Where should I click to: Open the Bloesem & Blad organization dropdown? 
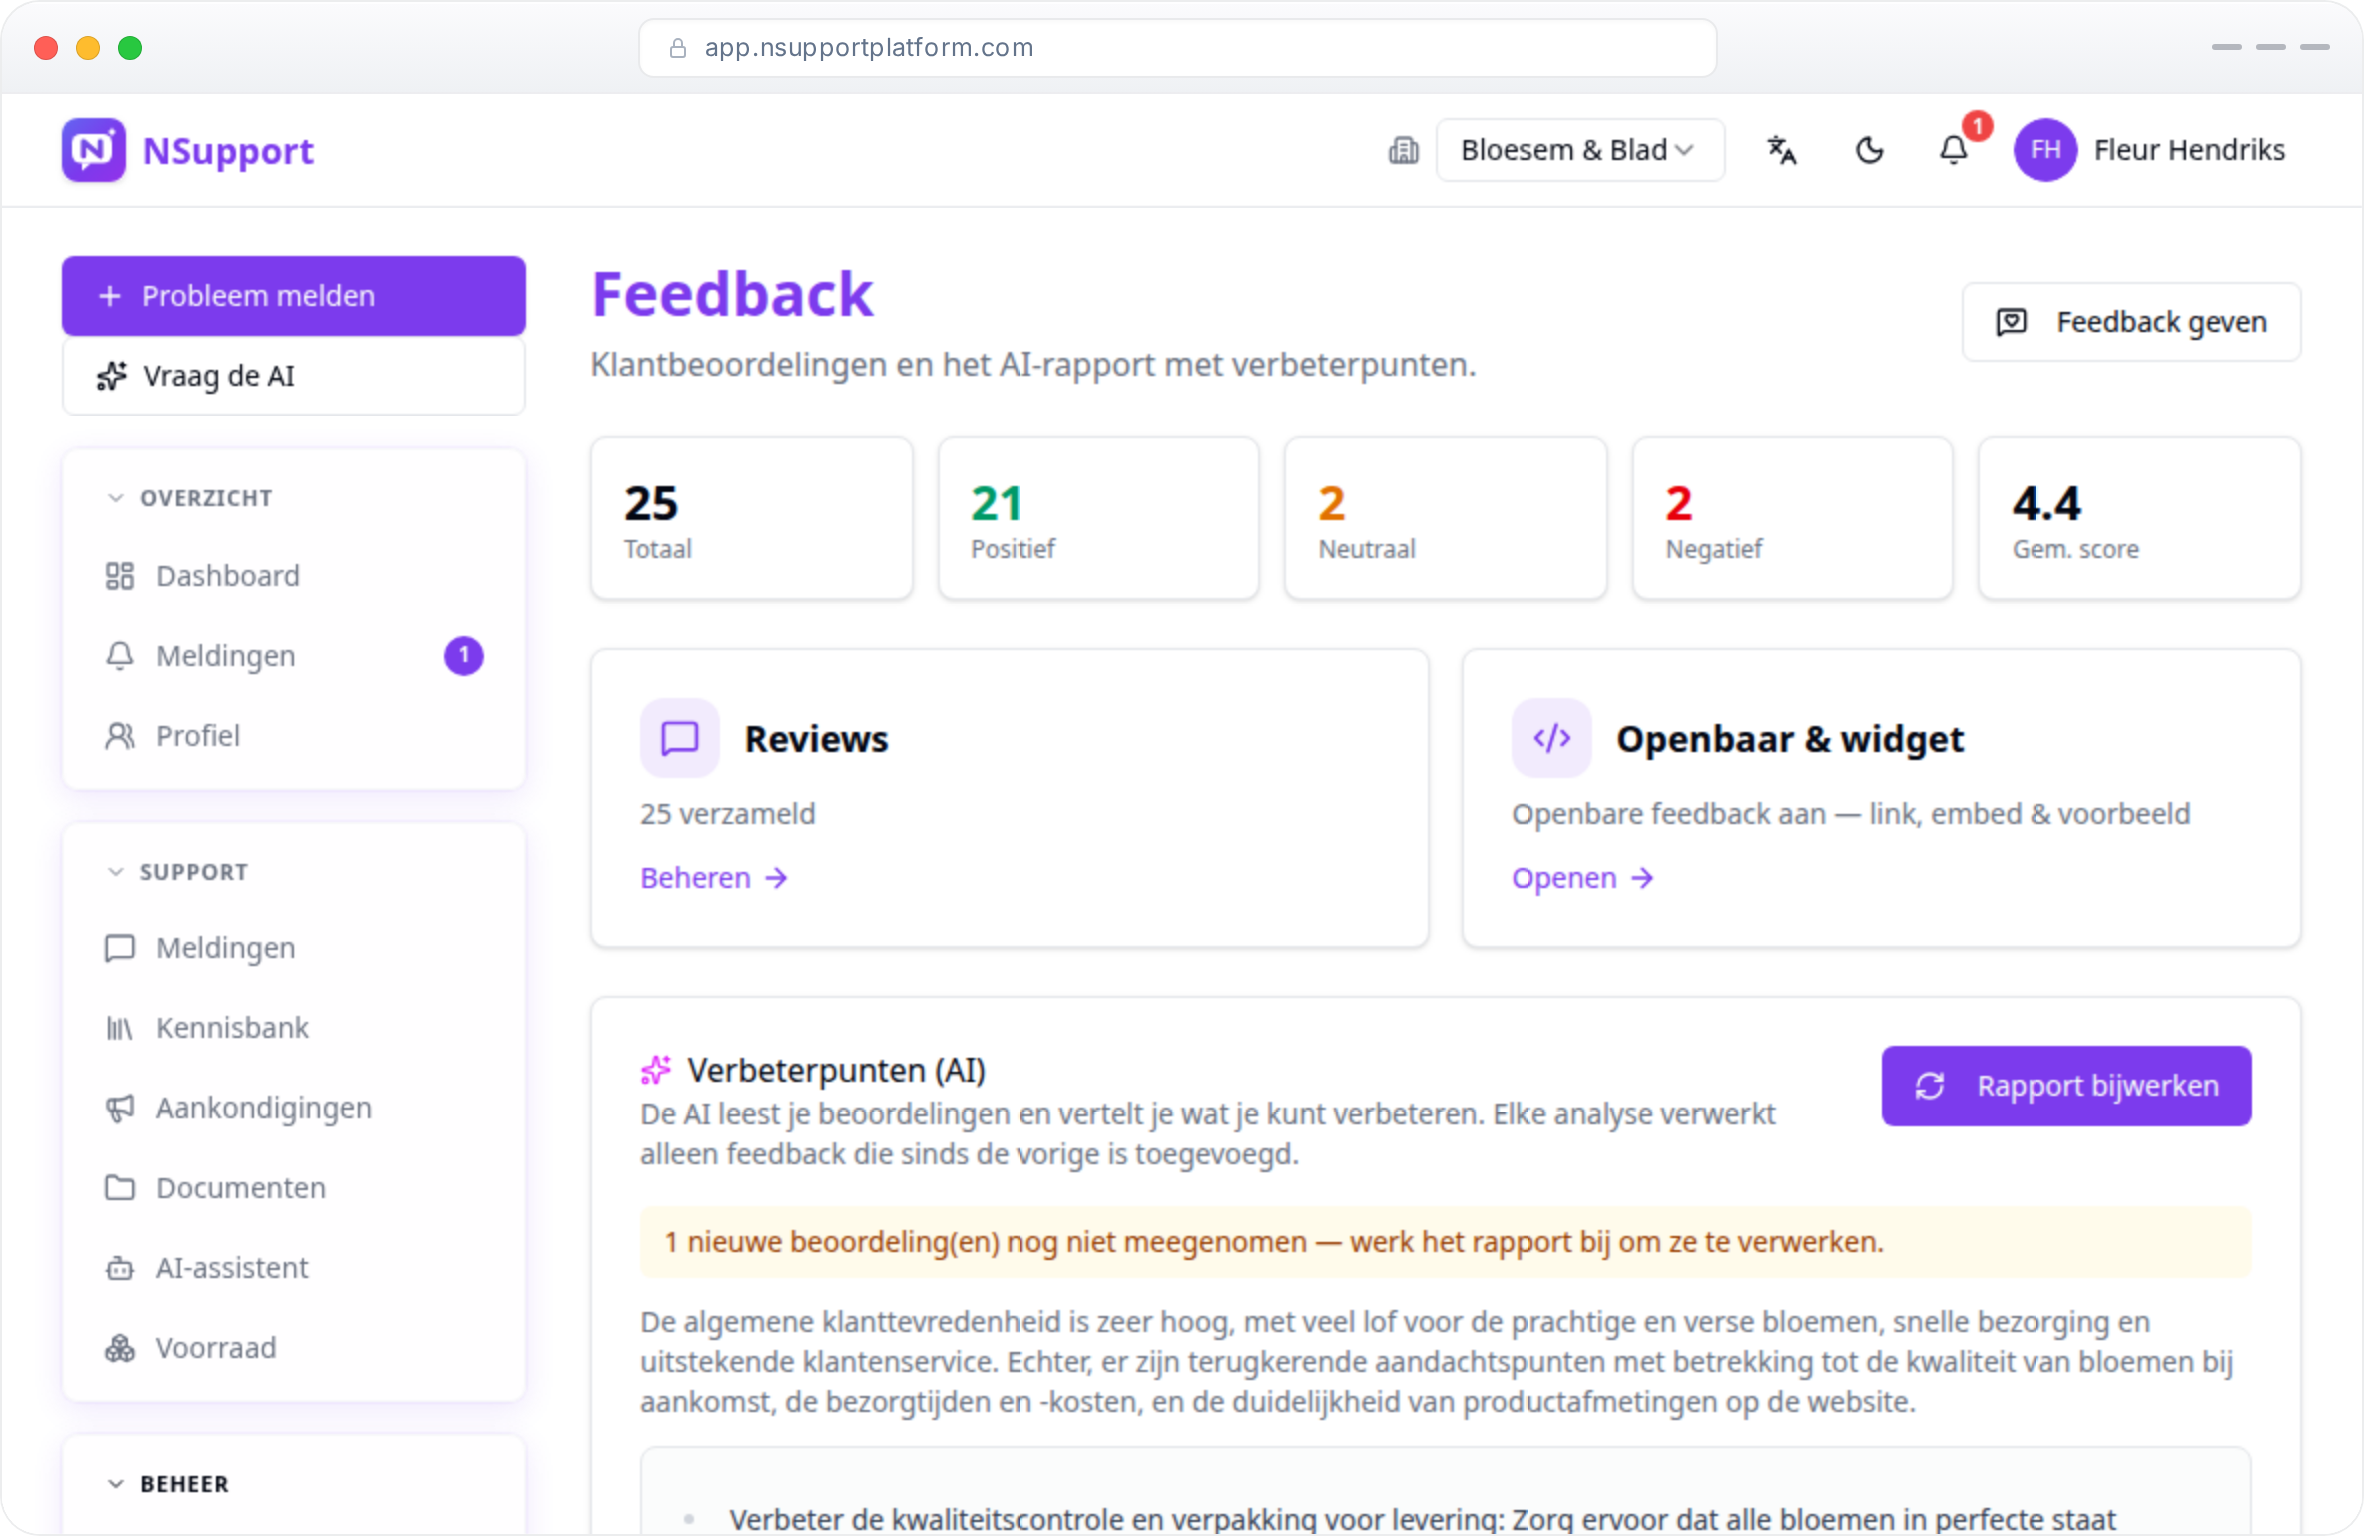coord(1580,150)
